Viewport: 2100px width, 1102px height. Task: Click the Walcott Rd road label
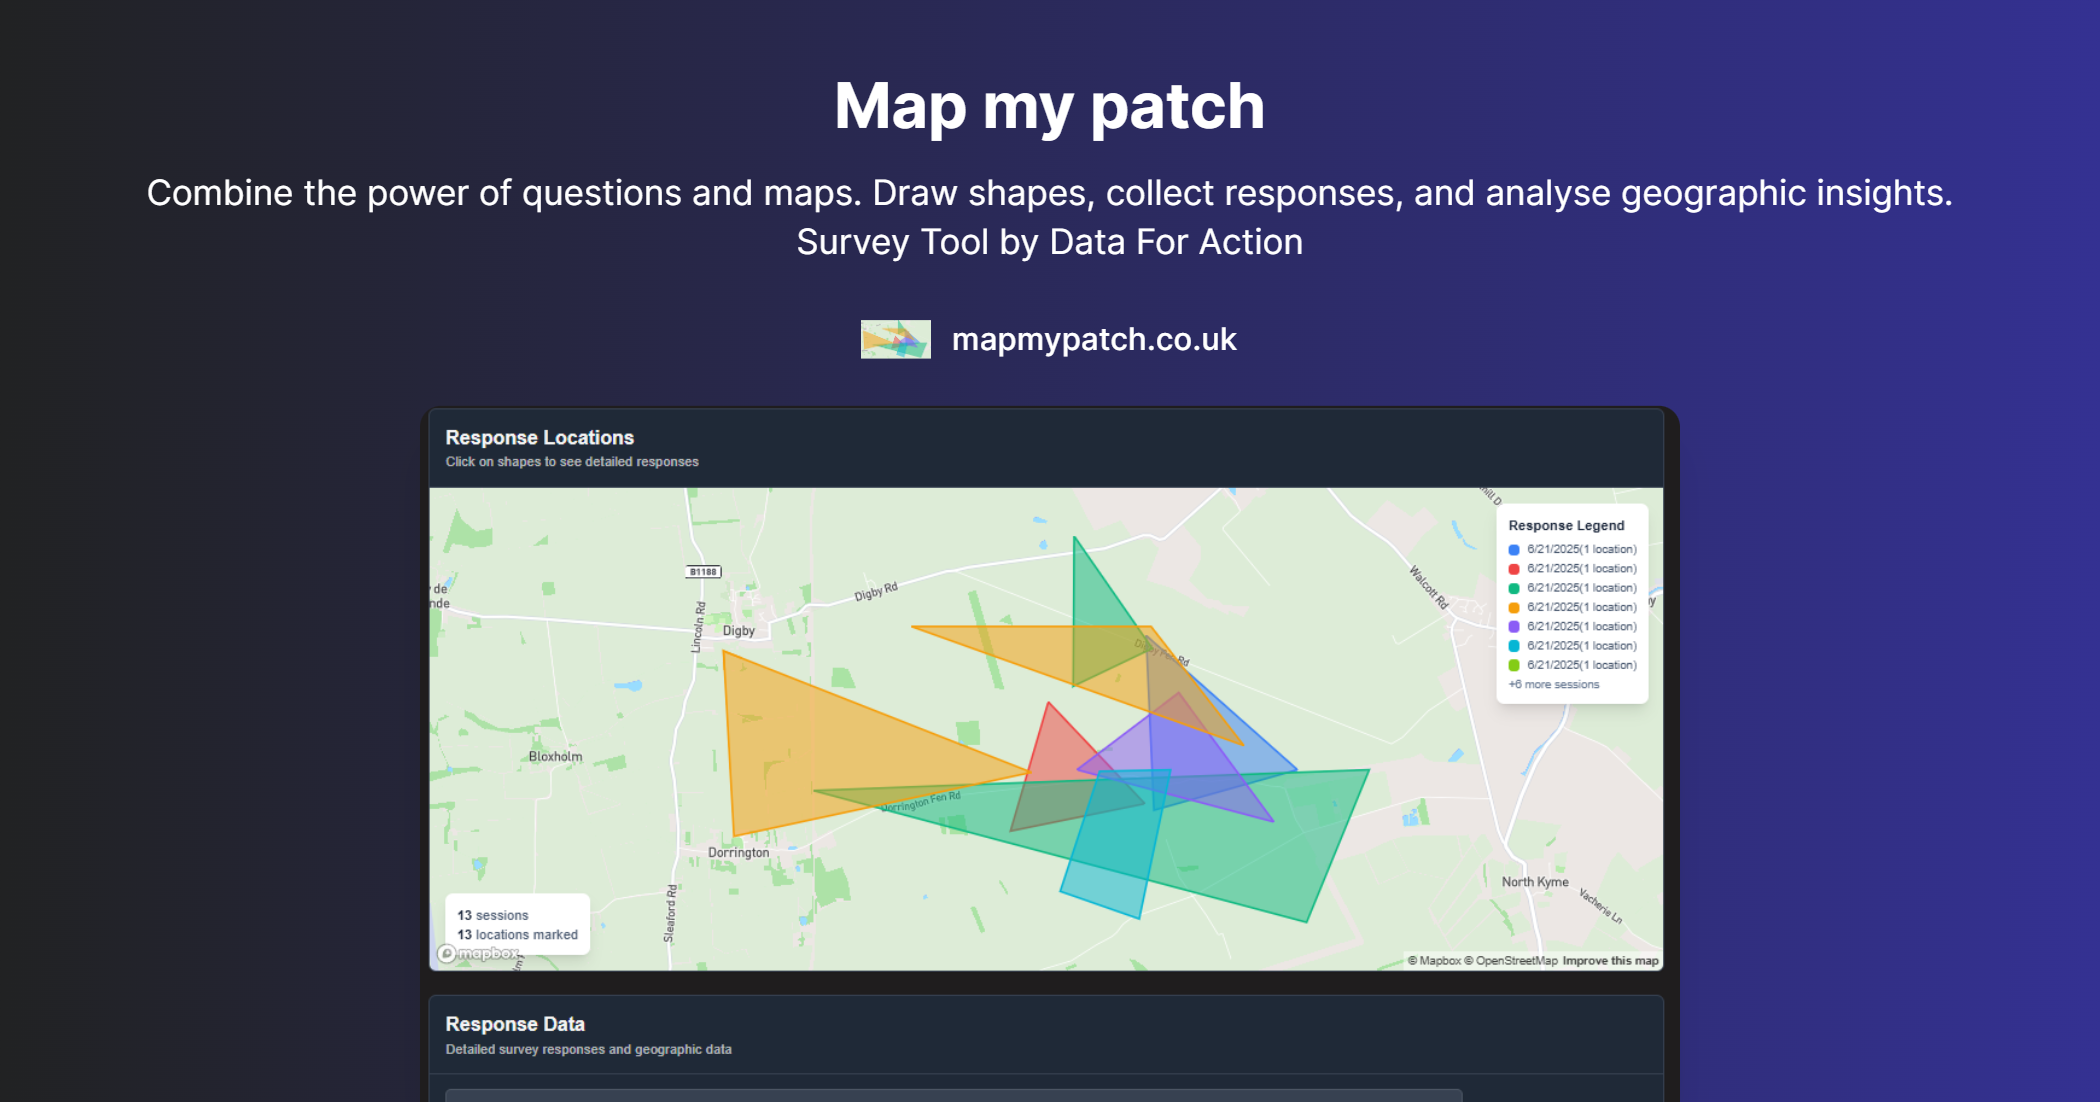[x=1429, y=588]
